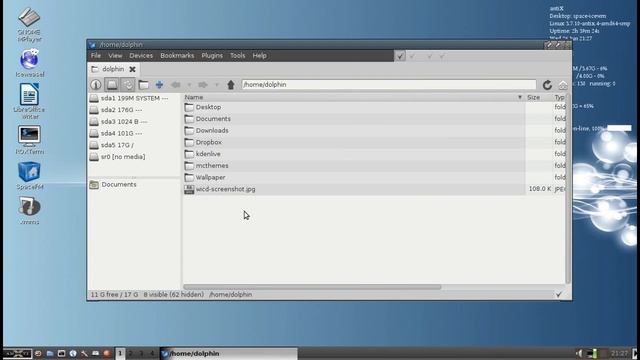Sort by the Type column header

click(559, 97)
